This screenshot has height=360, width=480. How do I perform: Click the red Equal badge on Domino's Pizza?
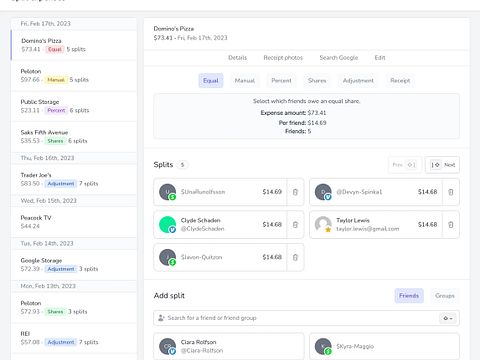[x=55, y=49]
